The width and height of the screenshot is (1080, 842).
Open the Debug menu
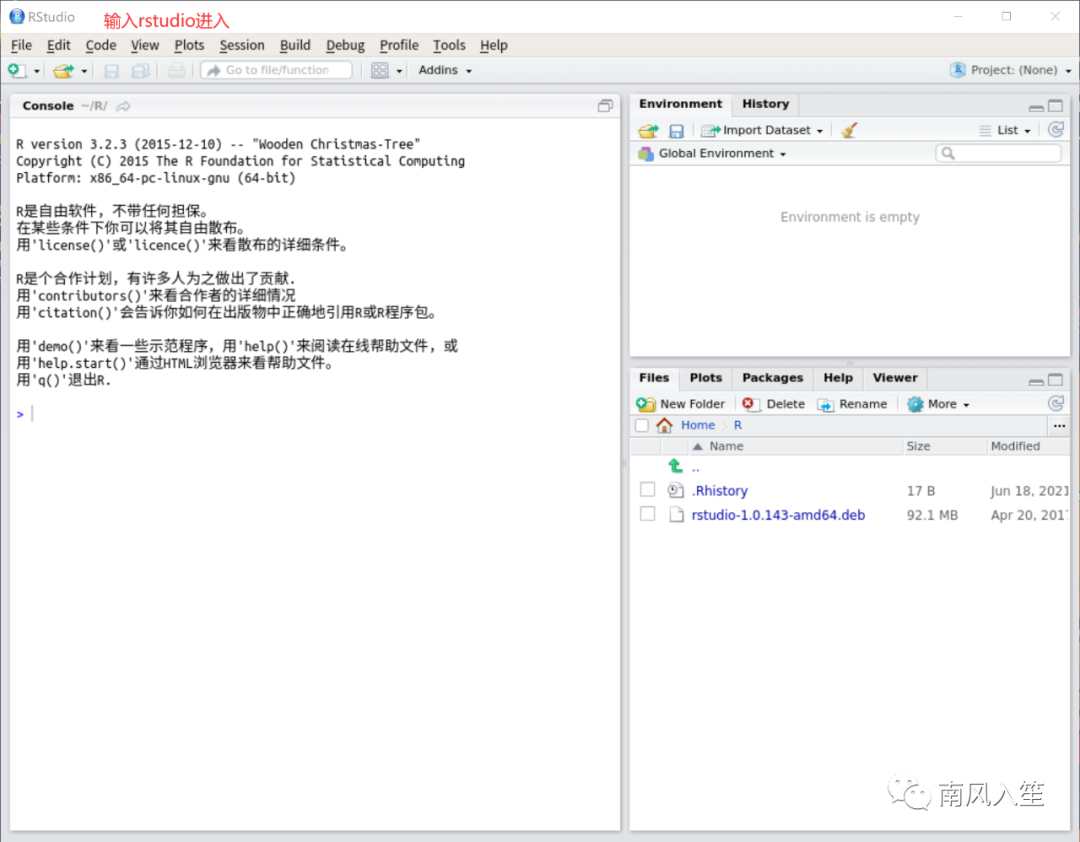[x=345, y=45]
